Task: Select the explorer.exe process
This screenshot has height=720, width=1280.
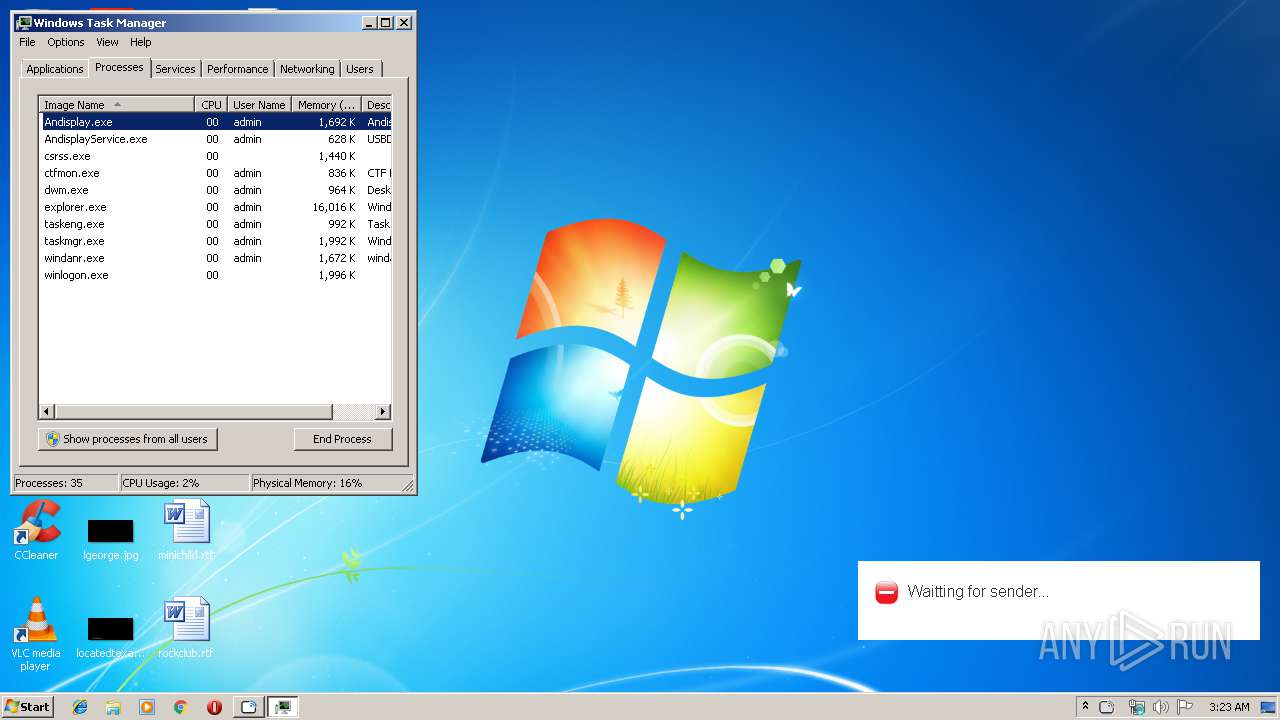Action: [215, 207]
